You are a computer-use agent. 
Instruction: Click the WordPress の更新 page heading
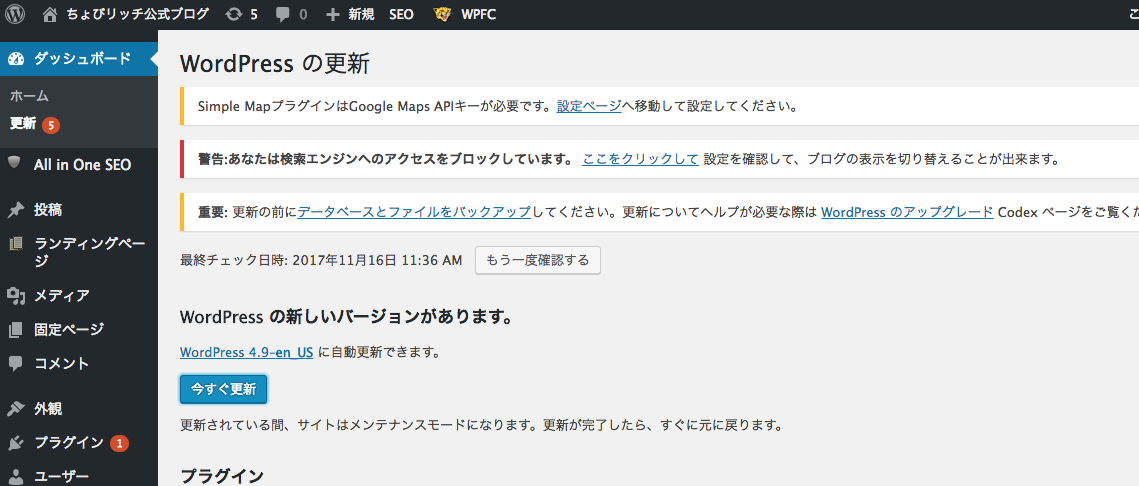point(275,64)
